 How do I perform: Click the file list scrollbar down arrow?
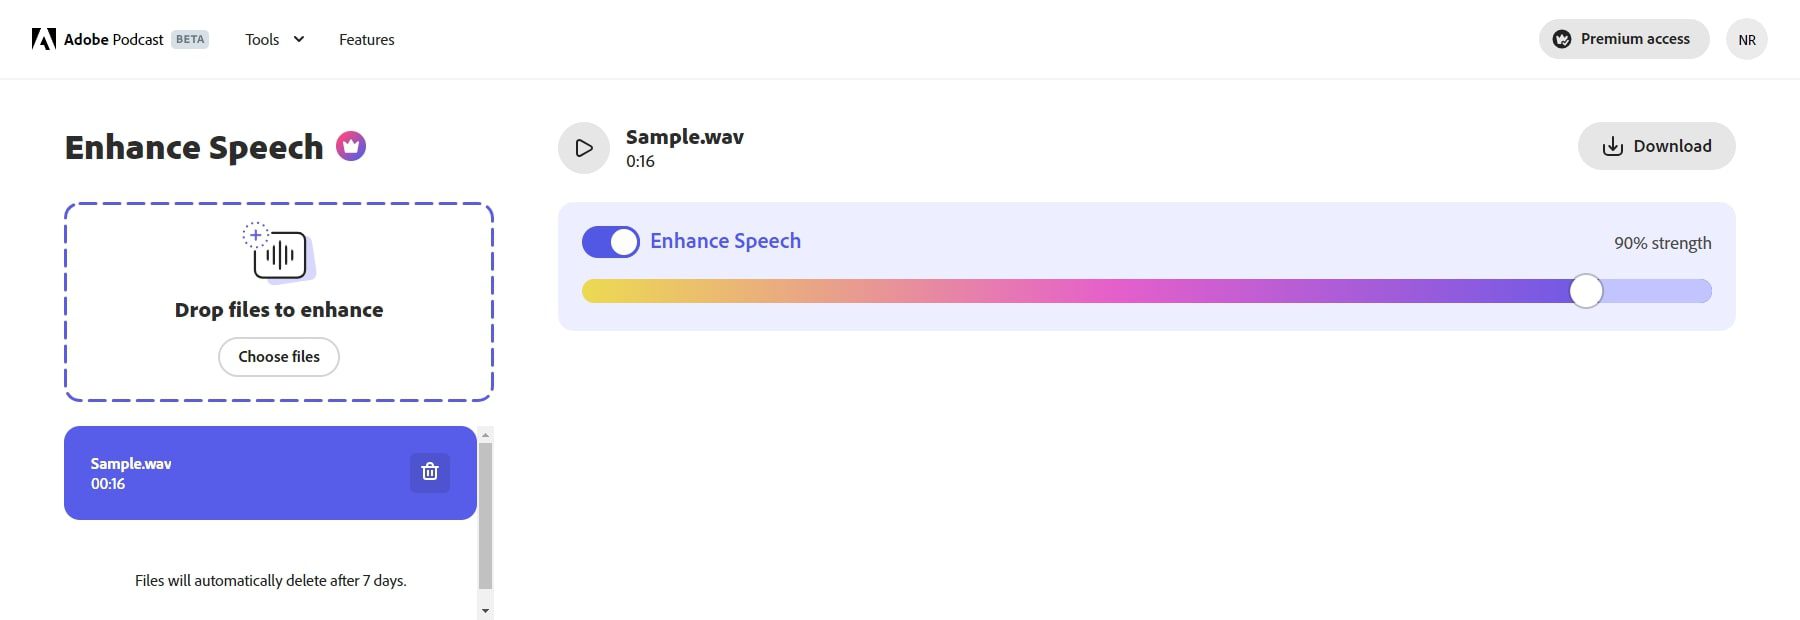pos(486,608)
